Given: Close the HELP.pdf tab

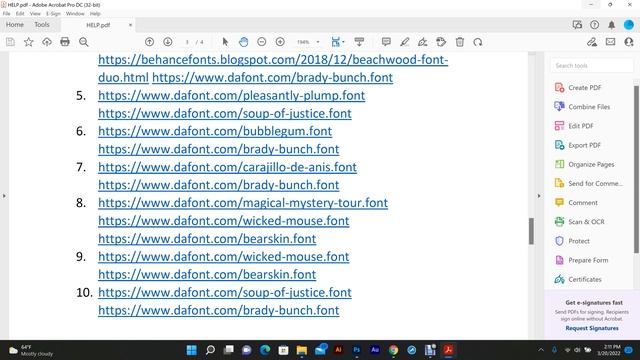Looking at the screenshot, I should (x=130, y=25).
